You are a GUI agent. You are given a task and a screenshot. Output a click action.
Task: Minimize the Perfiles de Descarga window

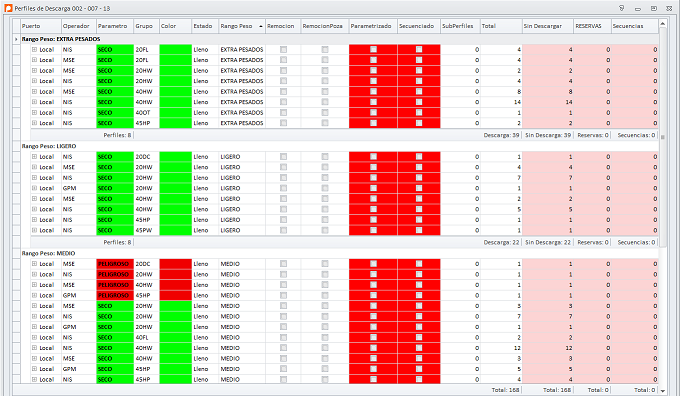click(x=638, y=8)
